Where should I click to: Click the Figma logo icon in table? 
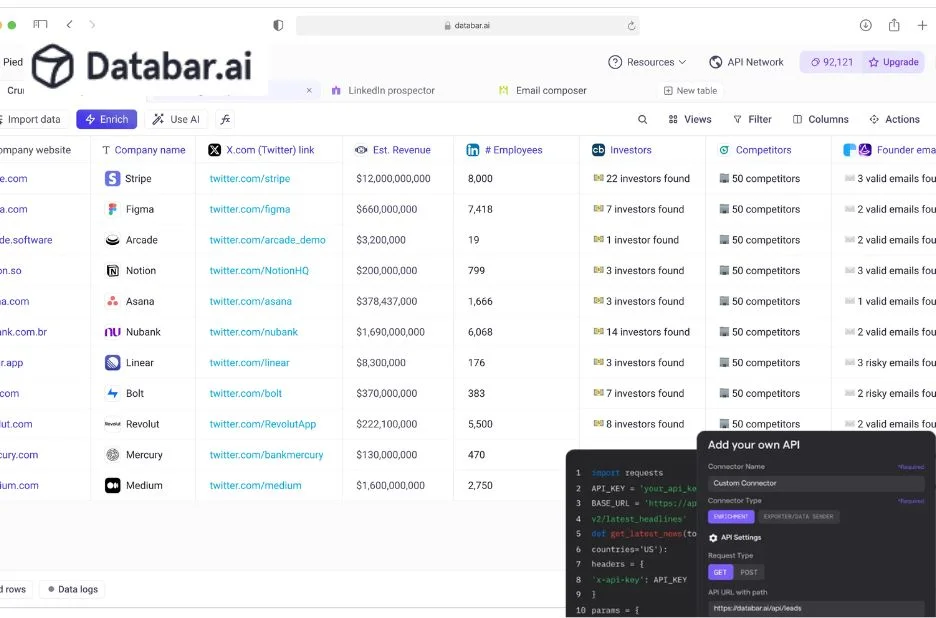pos(112,210)
